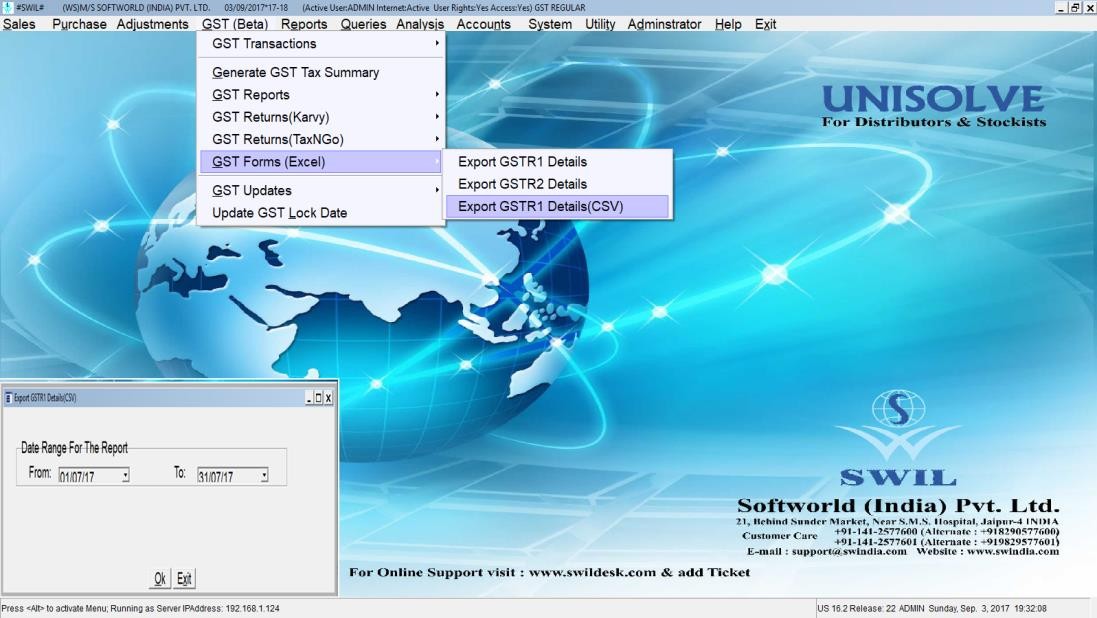This screenshot has width=1097, height=618.
Task: Click the UNISOLVE logo heading
Action: [933, 99]
